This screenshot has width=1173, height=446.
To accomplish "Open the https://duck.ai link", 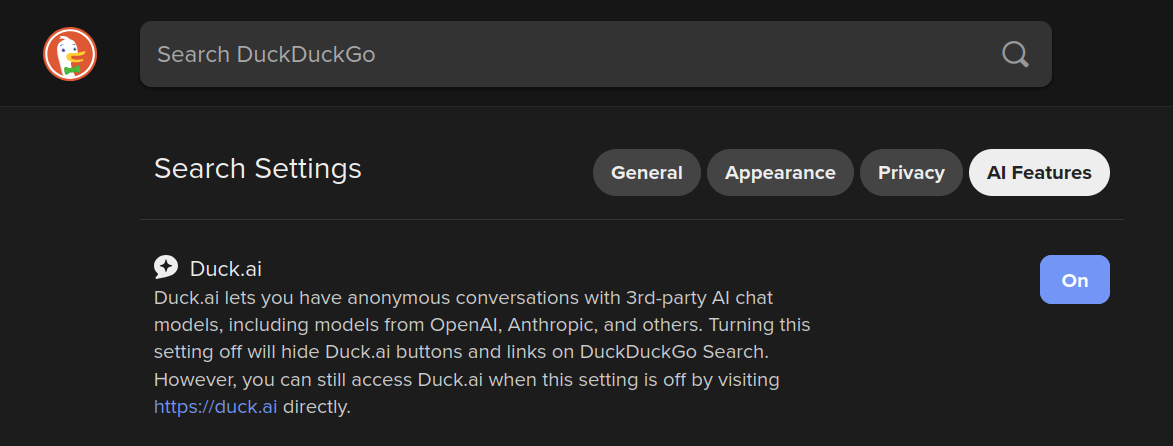I will point(215,407).
